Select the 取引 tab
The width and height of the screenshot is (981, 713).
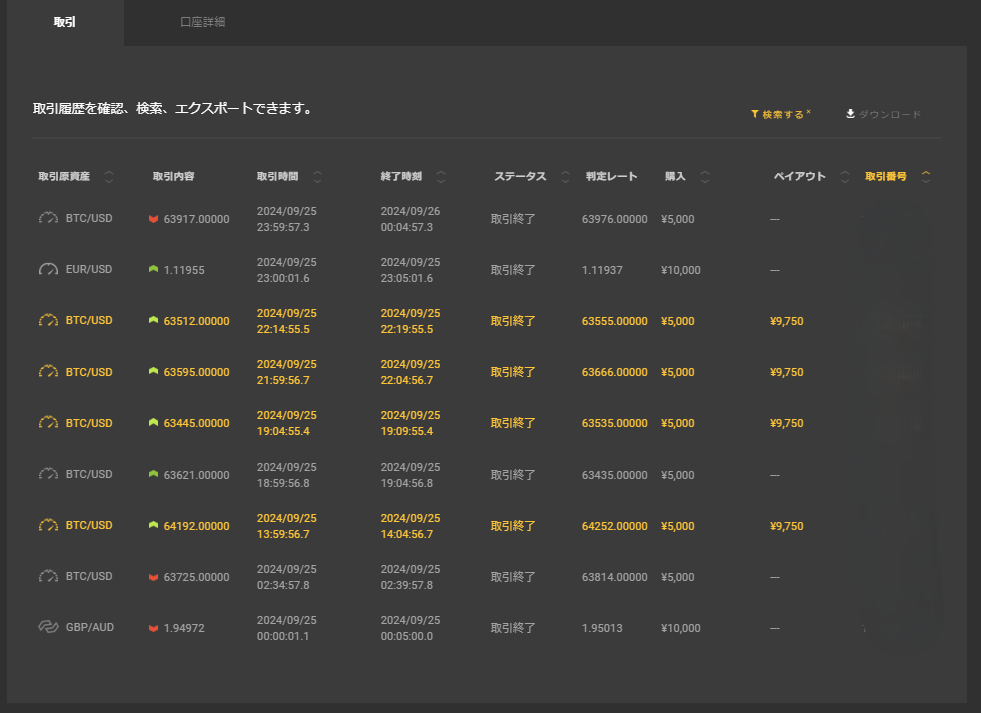click(64, 22)
